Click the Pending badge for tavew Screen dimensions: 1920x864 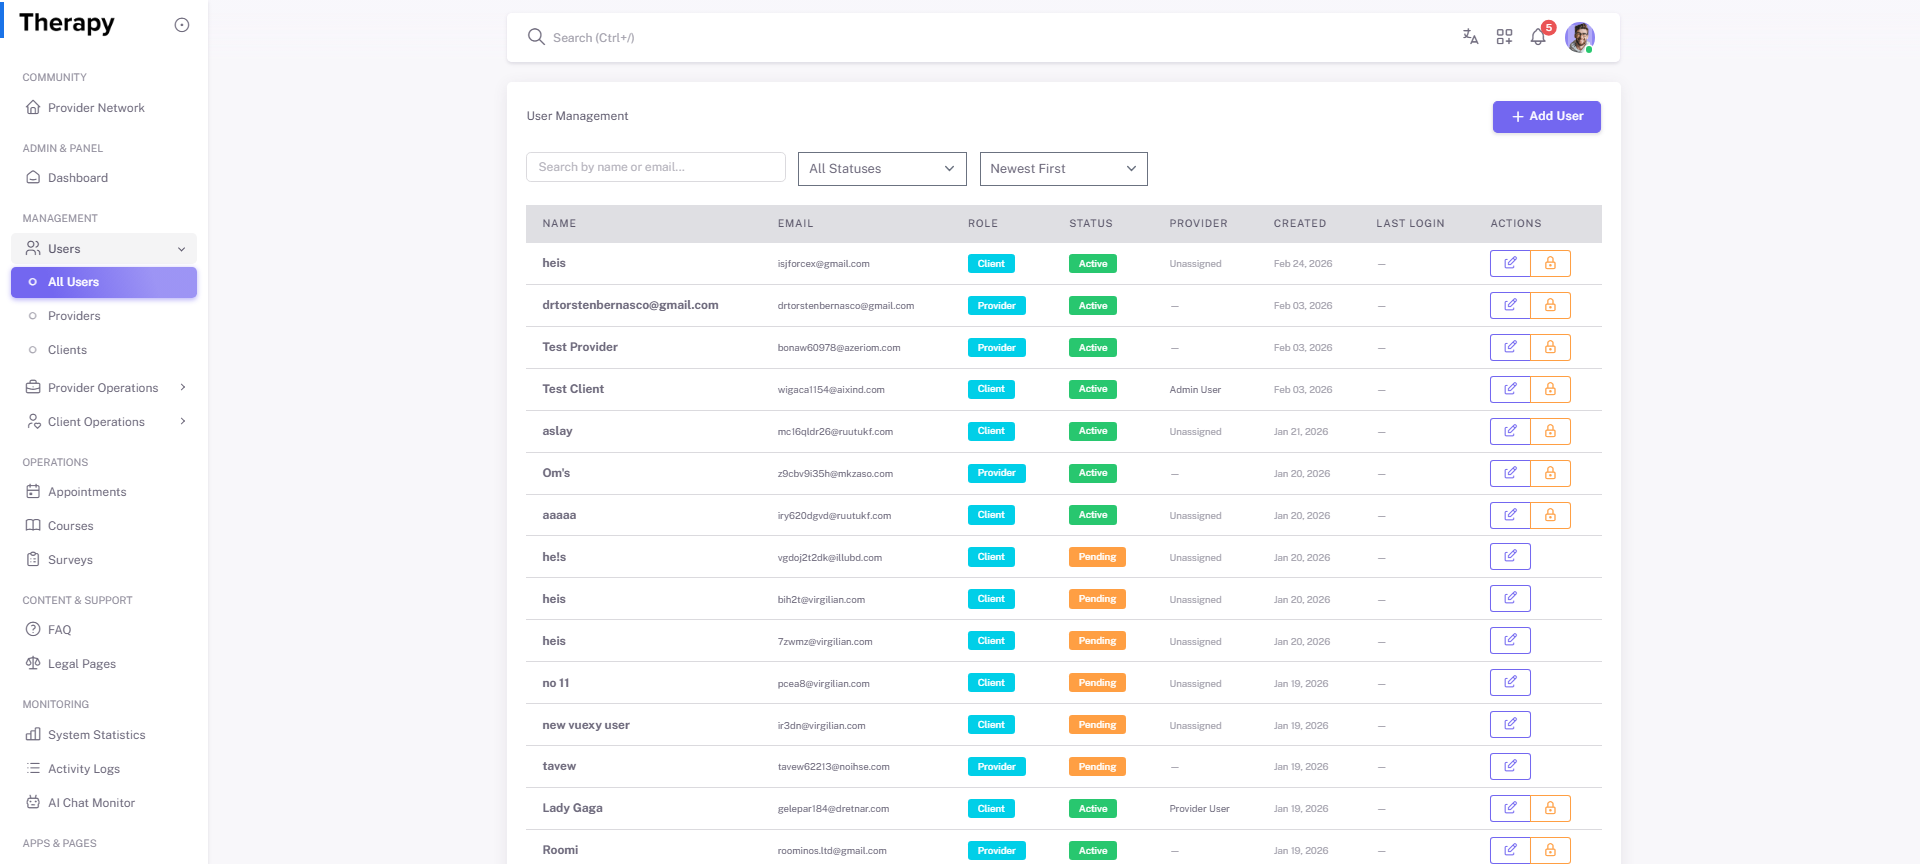click(x=1097, y=767)
